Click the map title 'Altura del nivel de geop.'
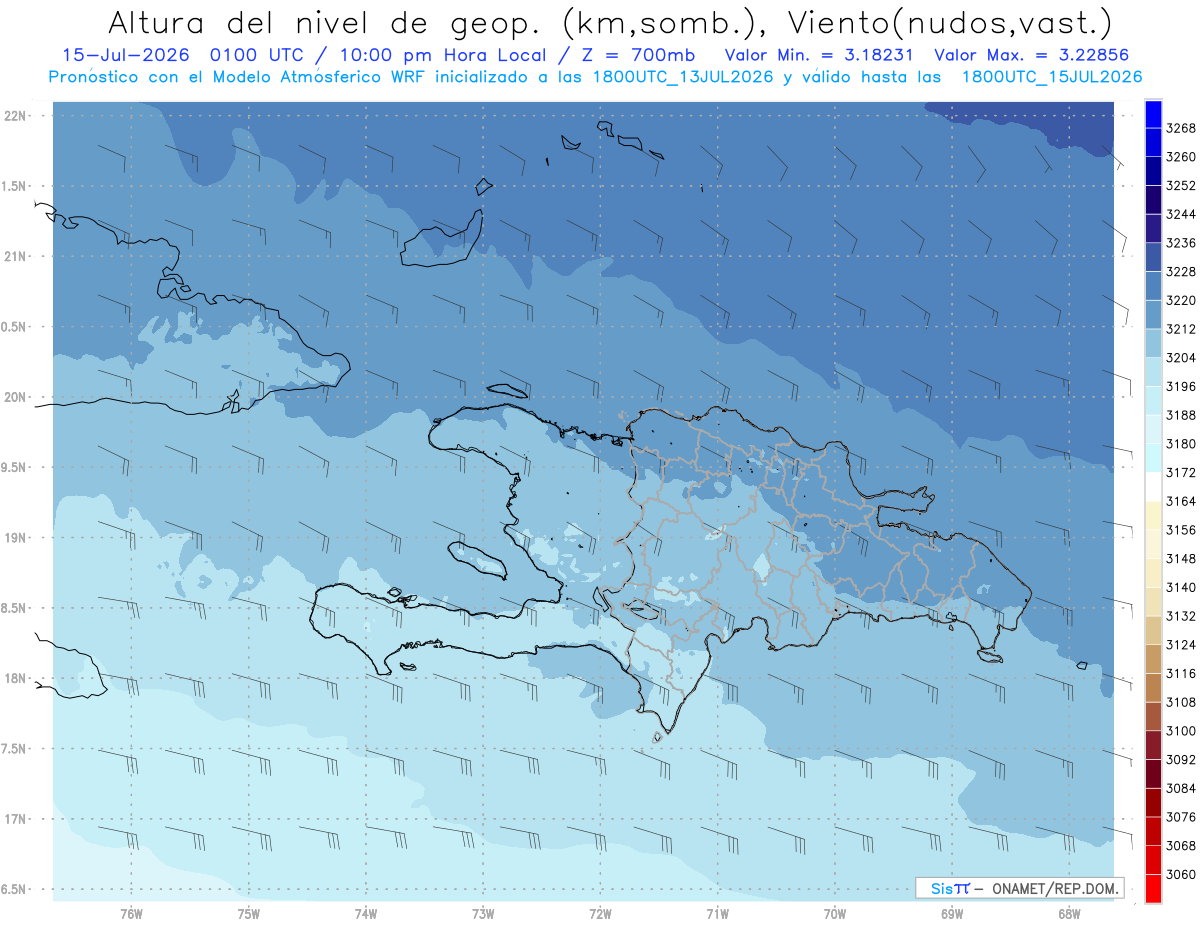This screenshot has height=927, width=1200. click(x=327, y=21)
